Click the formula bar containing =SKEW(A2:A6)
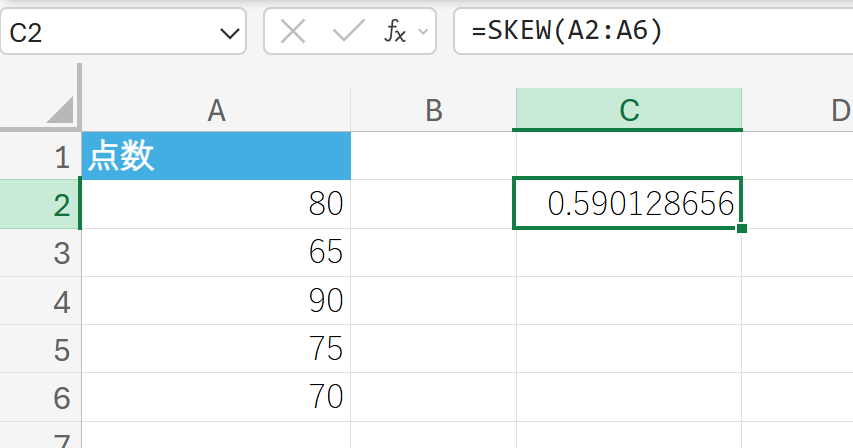Viewport: 853px width, 448px height. click(650, 32)
